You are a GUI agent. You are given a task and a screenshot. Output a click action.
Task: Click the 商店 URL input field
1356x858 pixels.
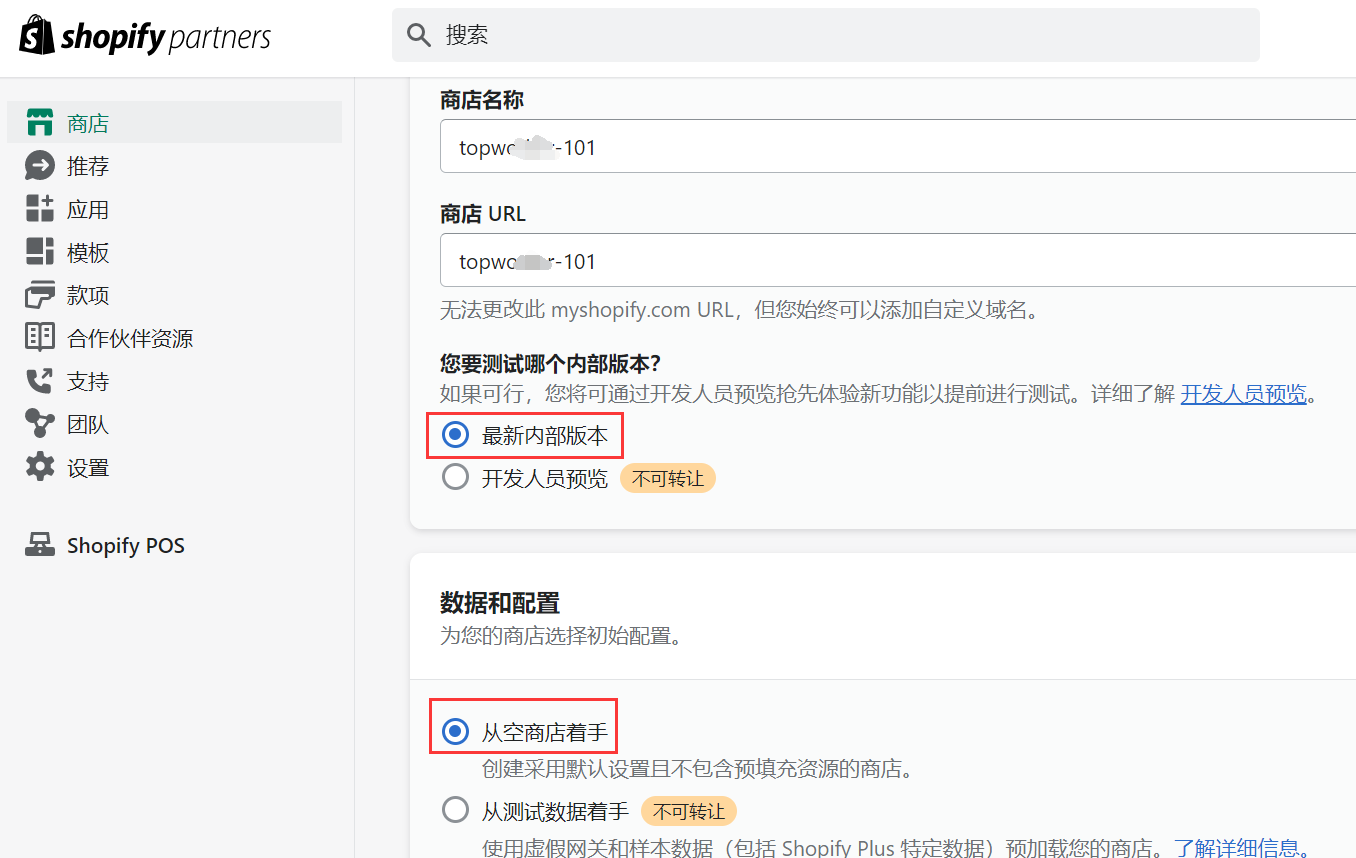coord(898,261)
